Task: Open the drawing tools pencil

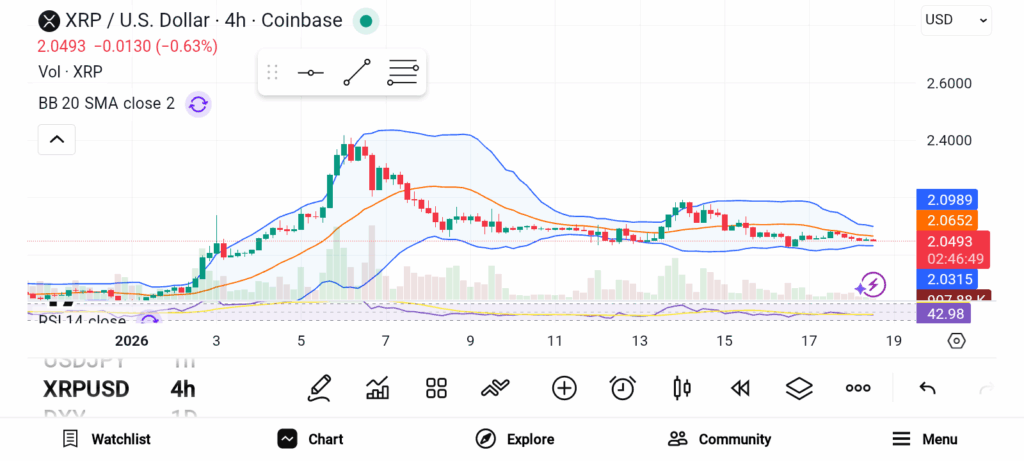Action: (x=319, y=388)
